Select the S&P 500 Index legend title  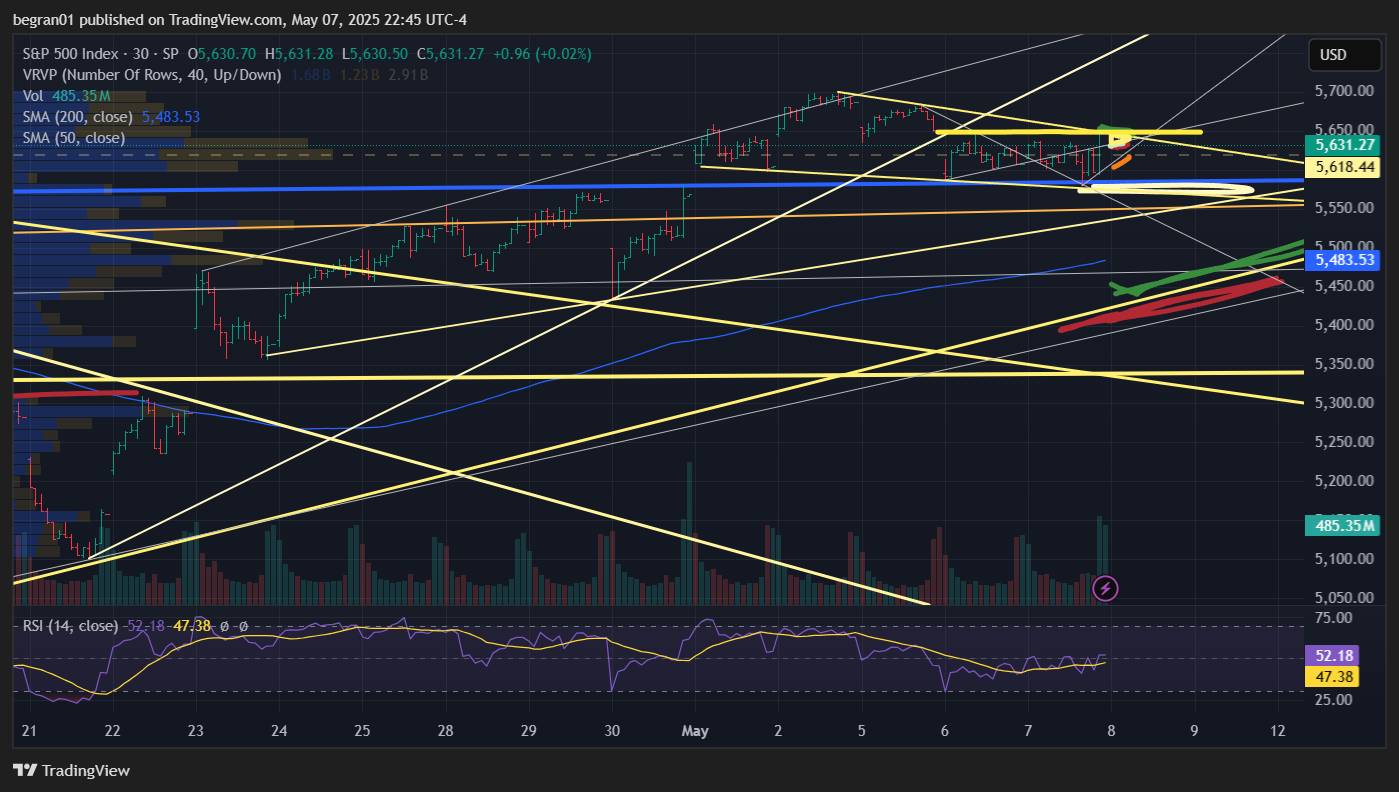click(x=101, y=53)
